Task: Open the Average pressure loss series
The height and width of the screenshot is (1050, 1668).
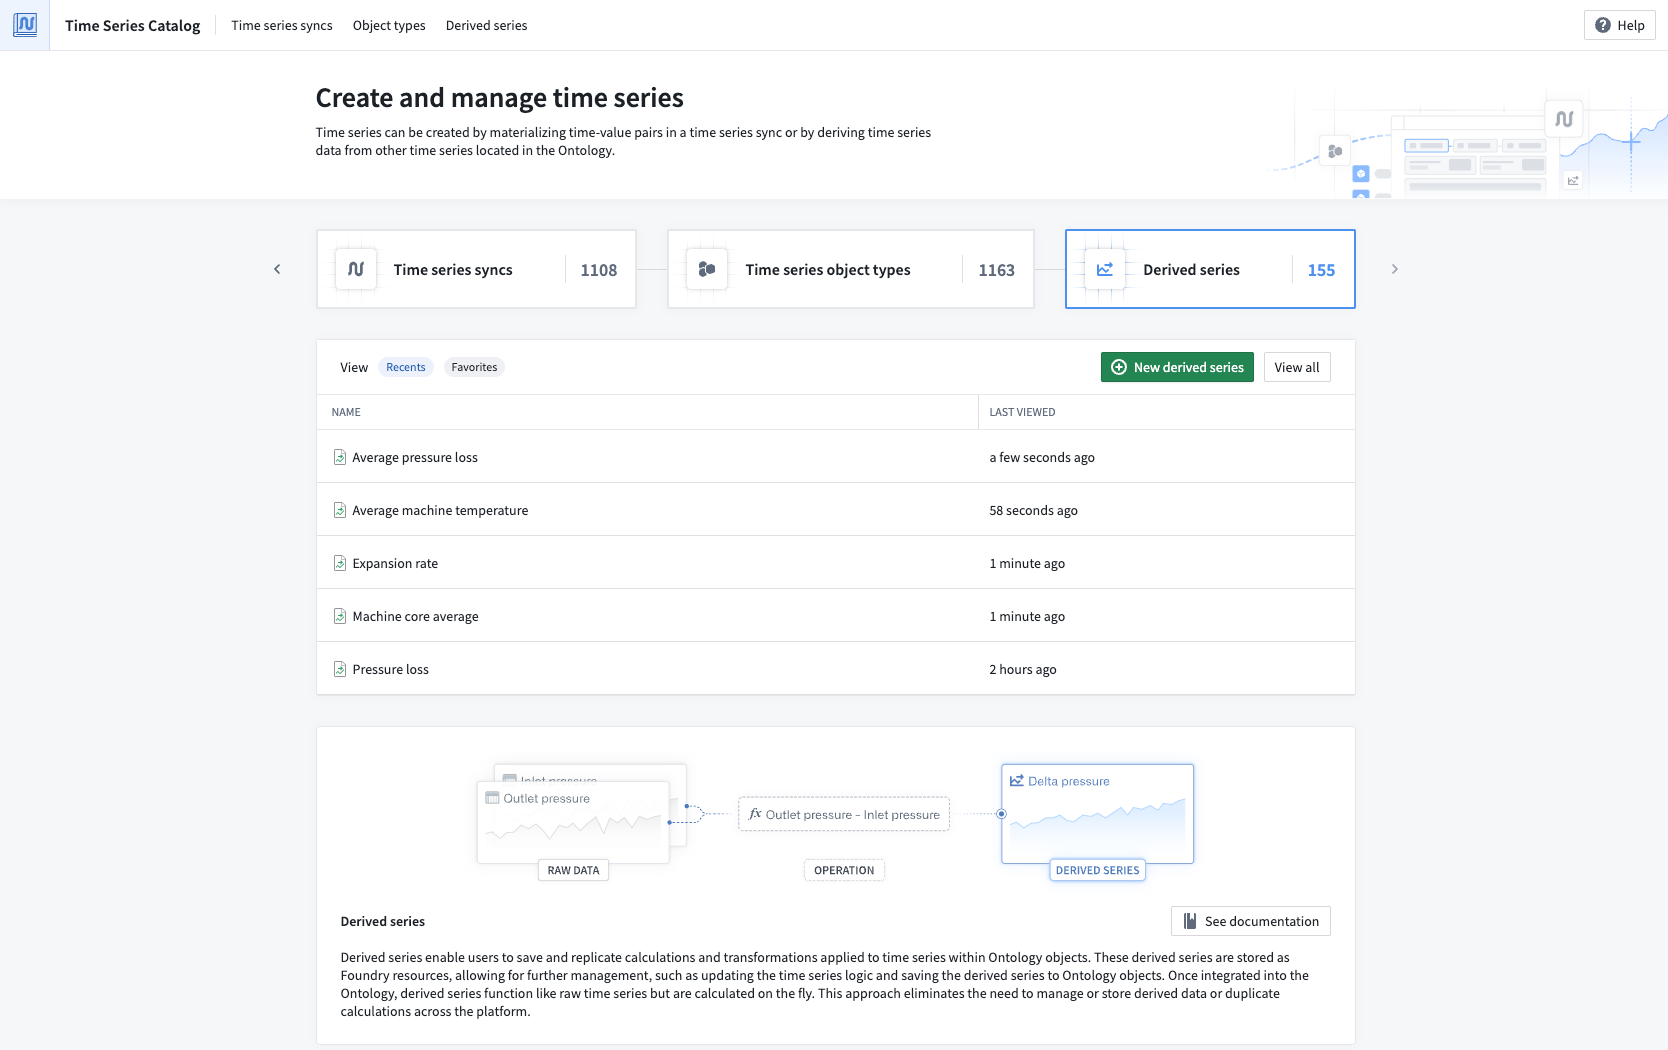Action: 415,457
